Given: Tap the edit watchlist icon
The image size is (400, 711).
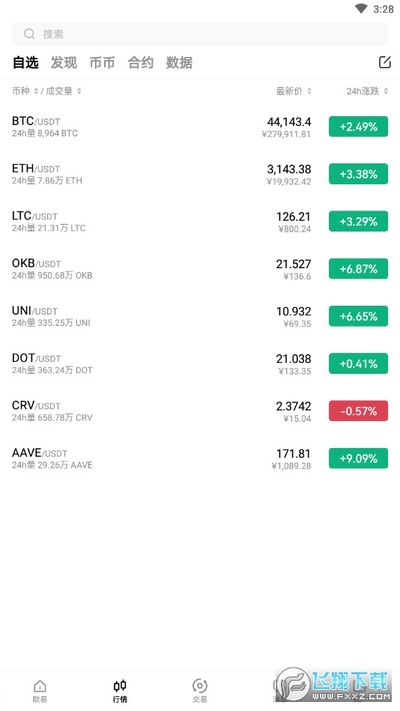Looking at the screenshot, I should click(385, 62).
